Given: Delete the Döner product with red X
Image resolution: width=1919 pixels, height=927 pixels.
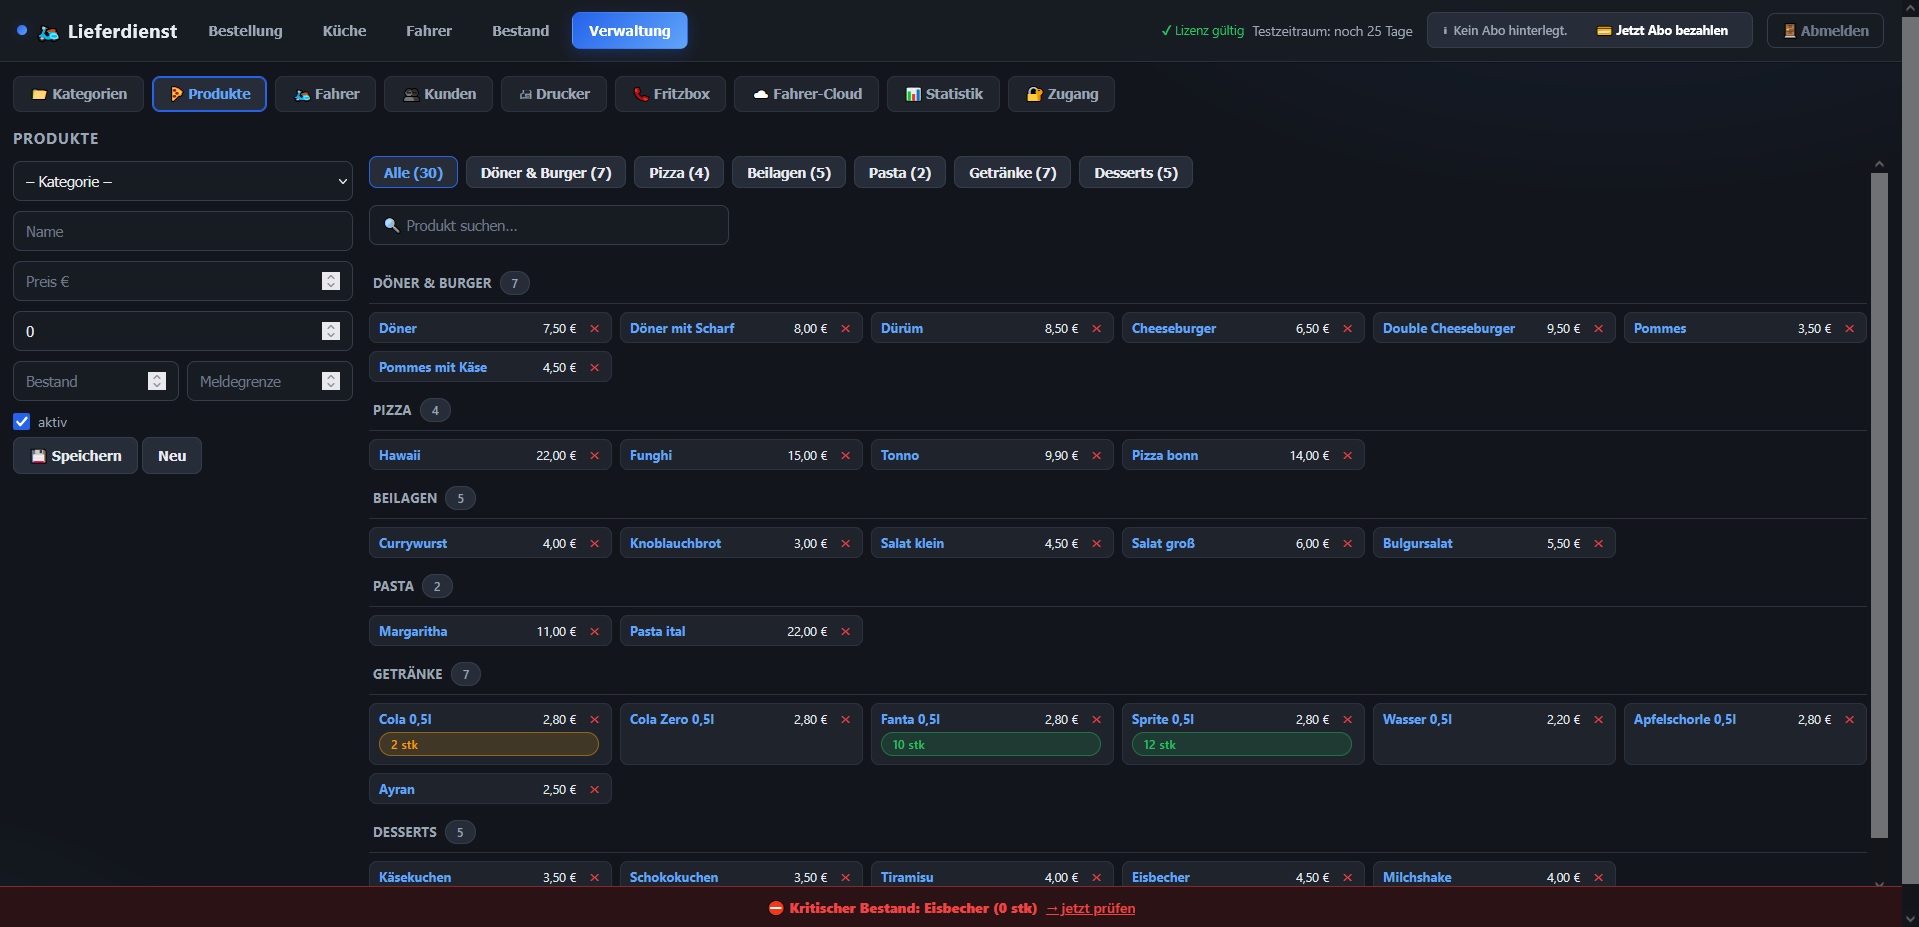Looking at the screenshot, I should 594,329.
